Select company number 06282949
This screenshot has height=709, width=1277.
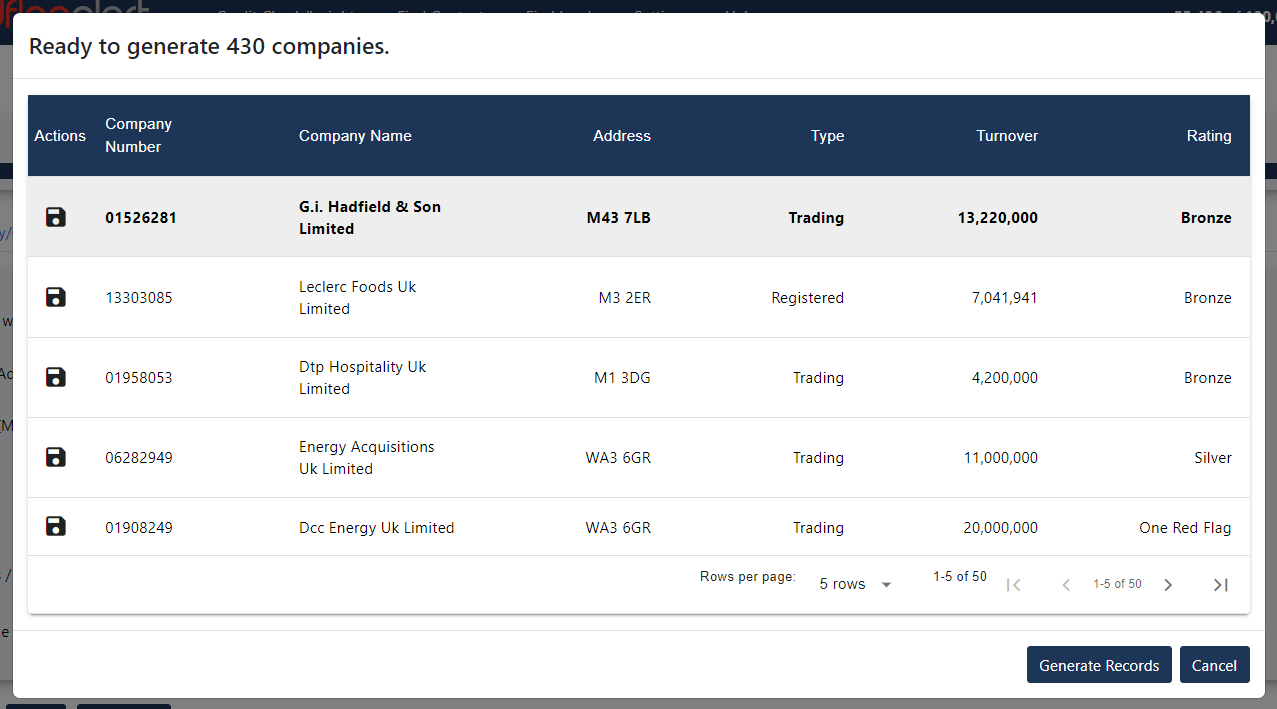pyautogui.click(x=139, y=458)
